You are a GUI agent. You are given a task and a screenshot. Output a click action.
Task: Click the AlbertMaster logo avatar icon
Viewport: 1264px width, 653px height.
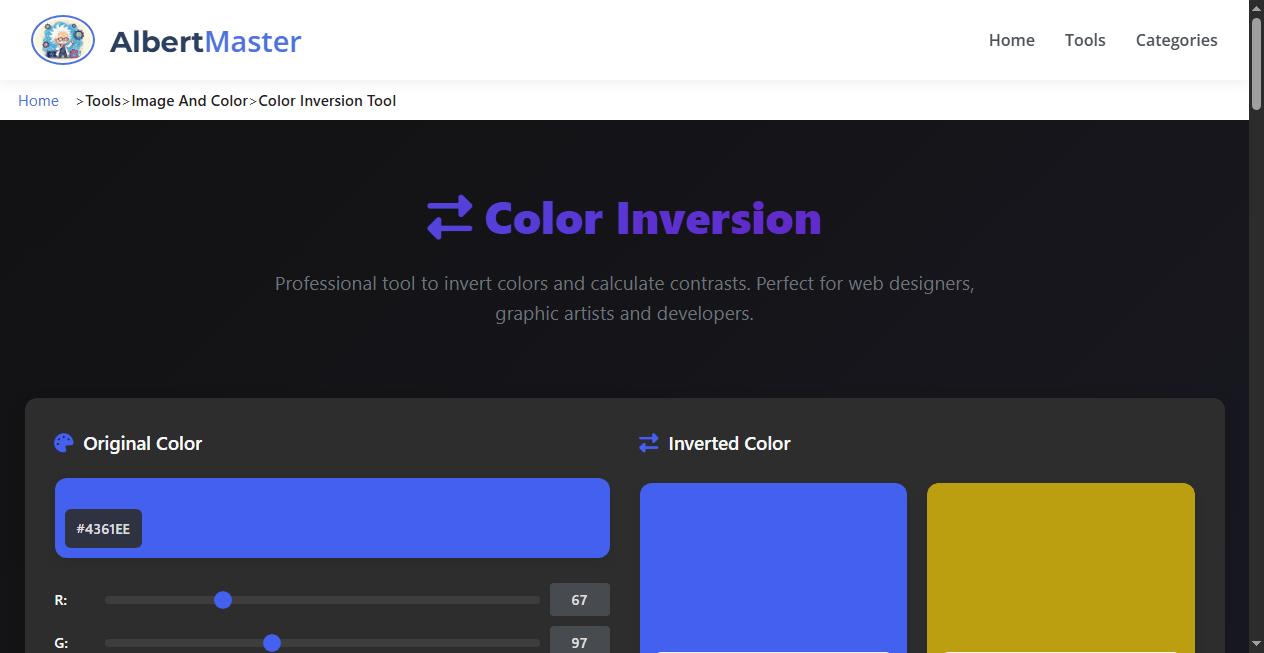62,40
